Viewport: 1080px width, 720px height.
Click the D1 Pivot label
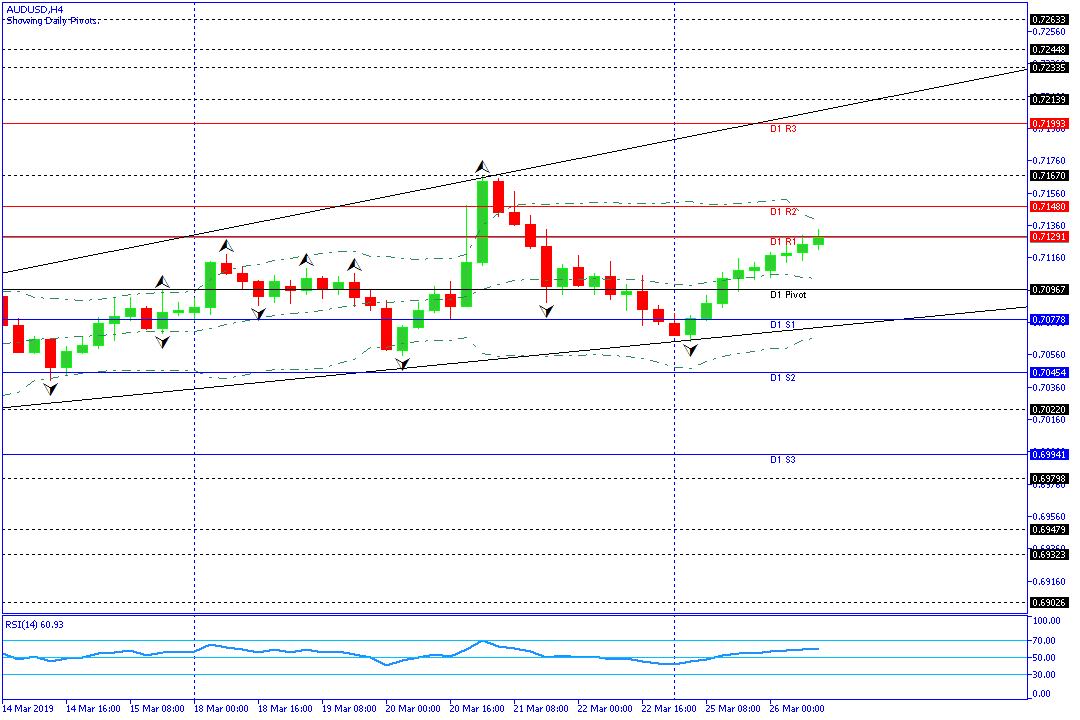(788, 296)
